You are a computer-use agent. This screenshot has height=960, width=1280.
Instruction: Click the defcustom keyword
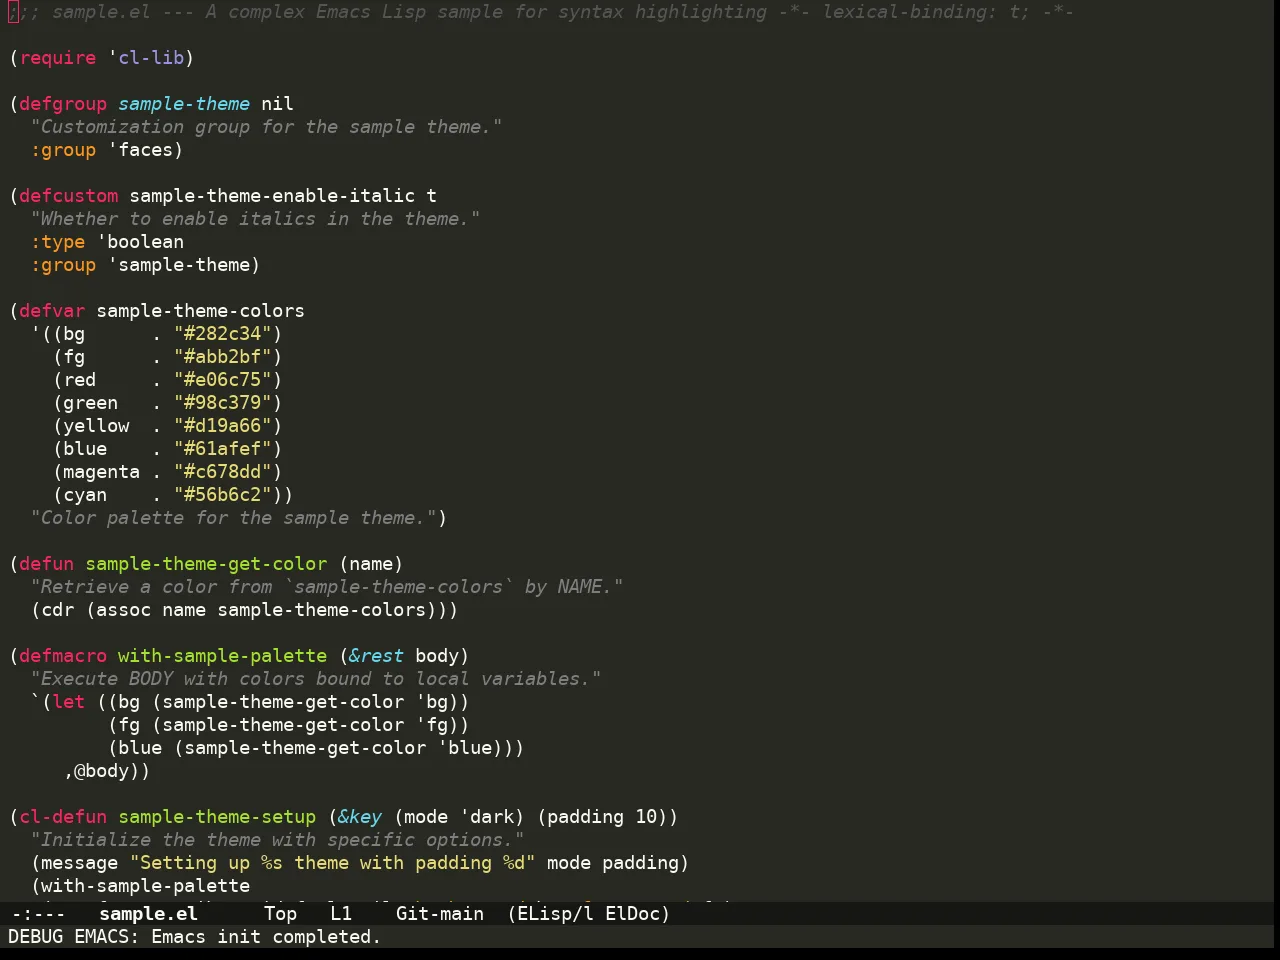coord(69,196)
